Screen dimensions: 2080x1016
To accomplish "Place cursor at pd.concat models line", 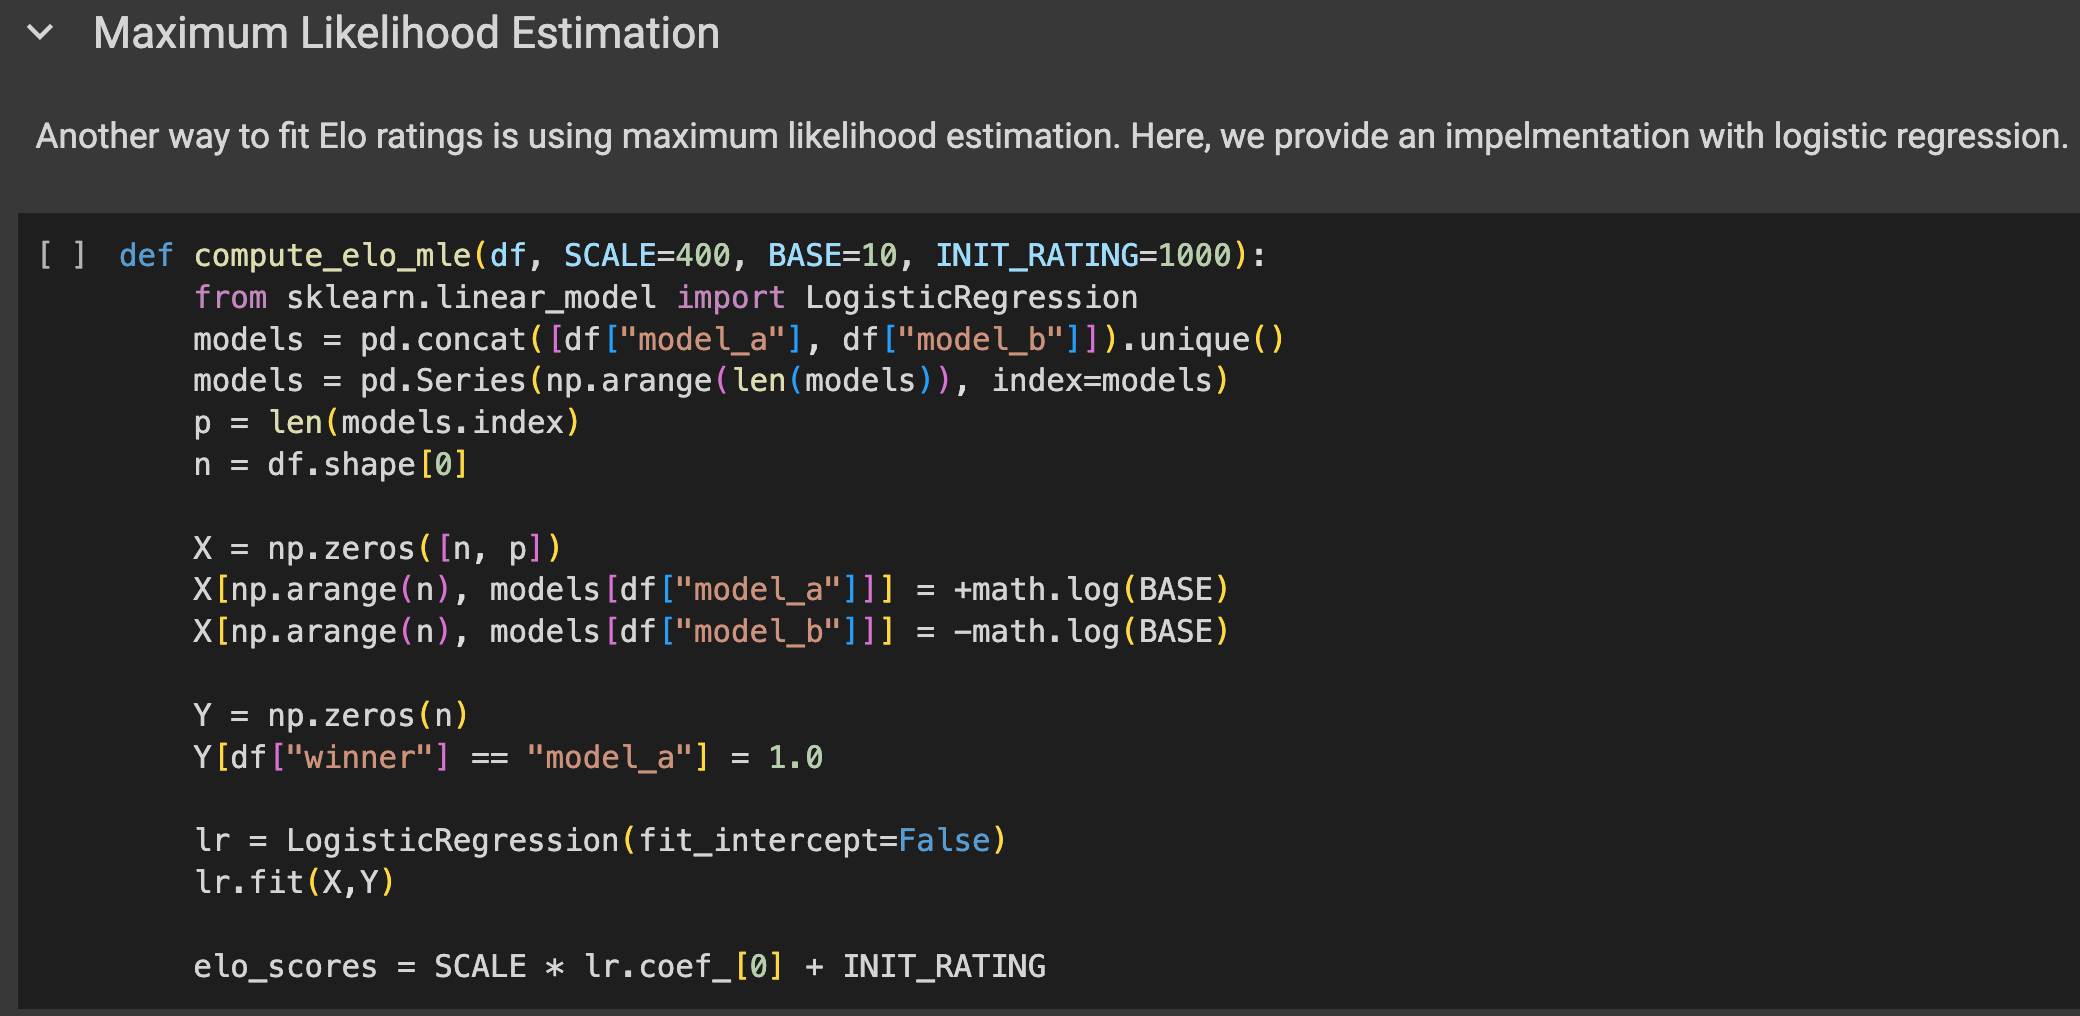I will pos(738,340).
